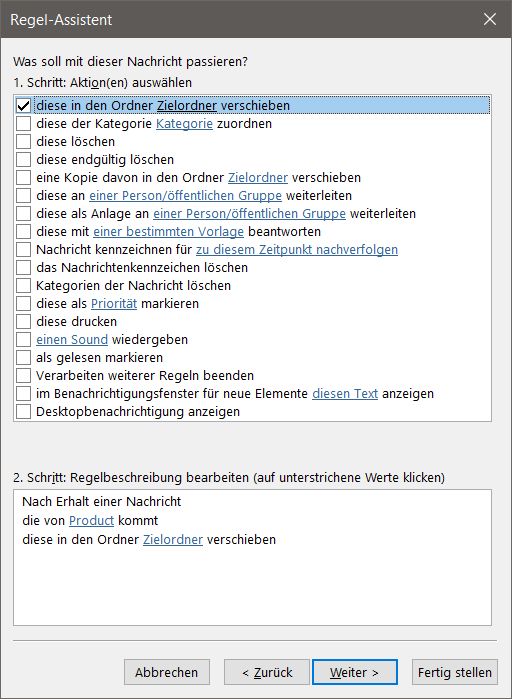Open 'einen Sound' link
This screenshot has height=699, width=512.
pyautogui.click(x=72, y=340)
